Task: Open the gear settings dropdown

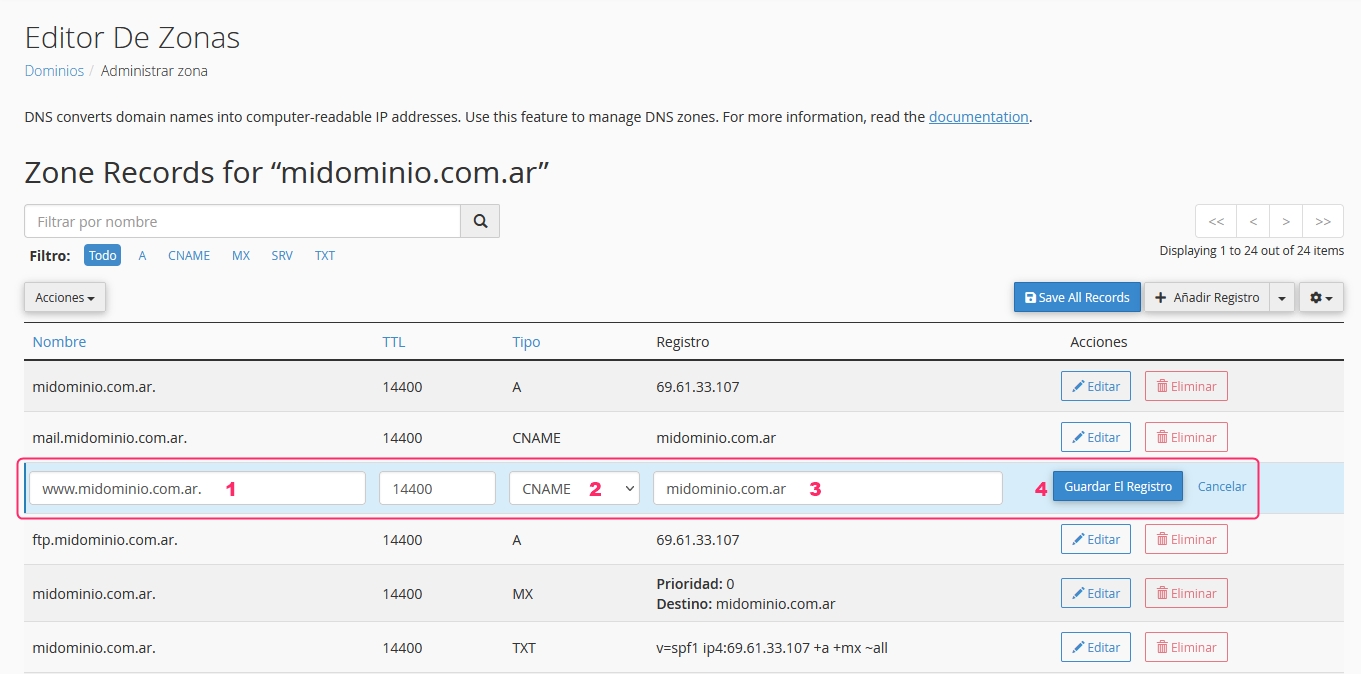Action: point(1321,297)
